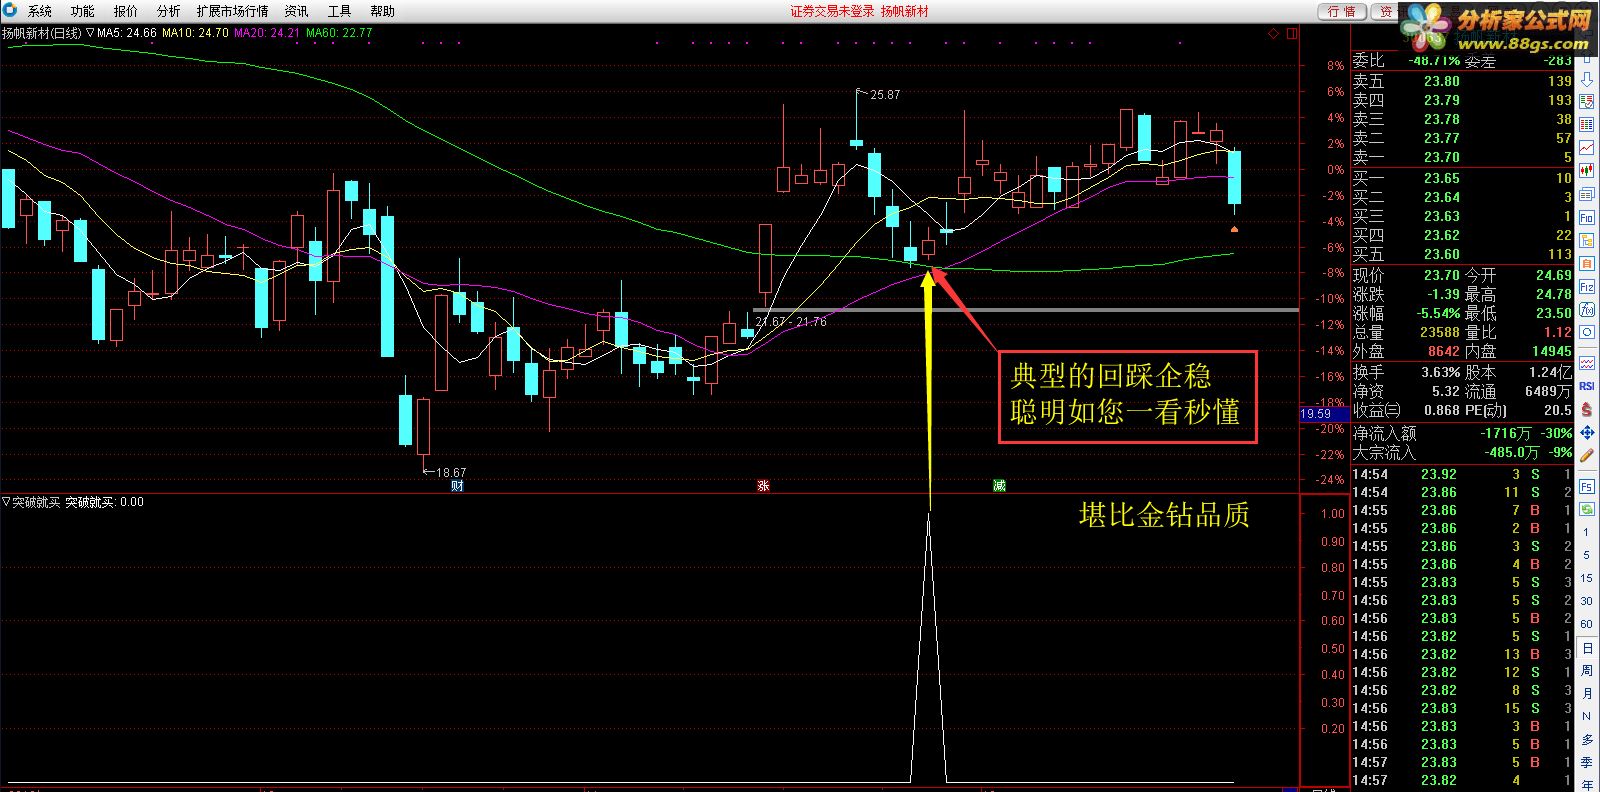Screen dimensions: 1600x792
Task: Click the 行情 button in title bar
Action: coord(1341,11)
